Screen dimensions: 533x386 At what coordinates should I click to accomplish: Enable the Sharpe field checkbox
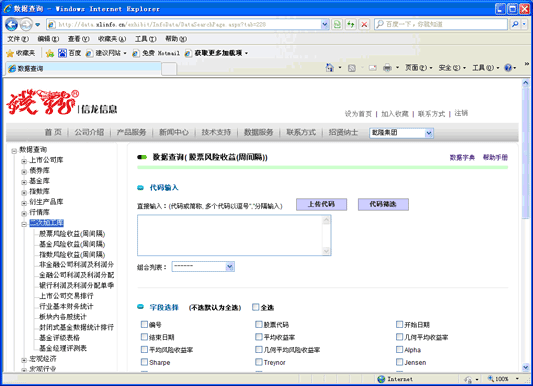coord(144,362)
